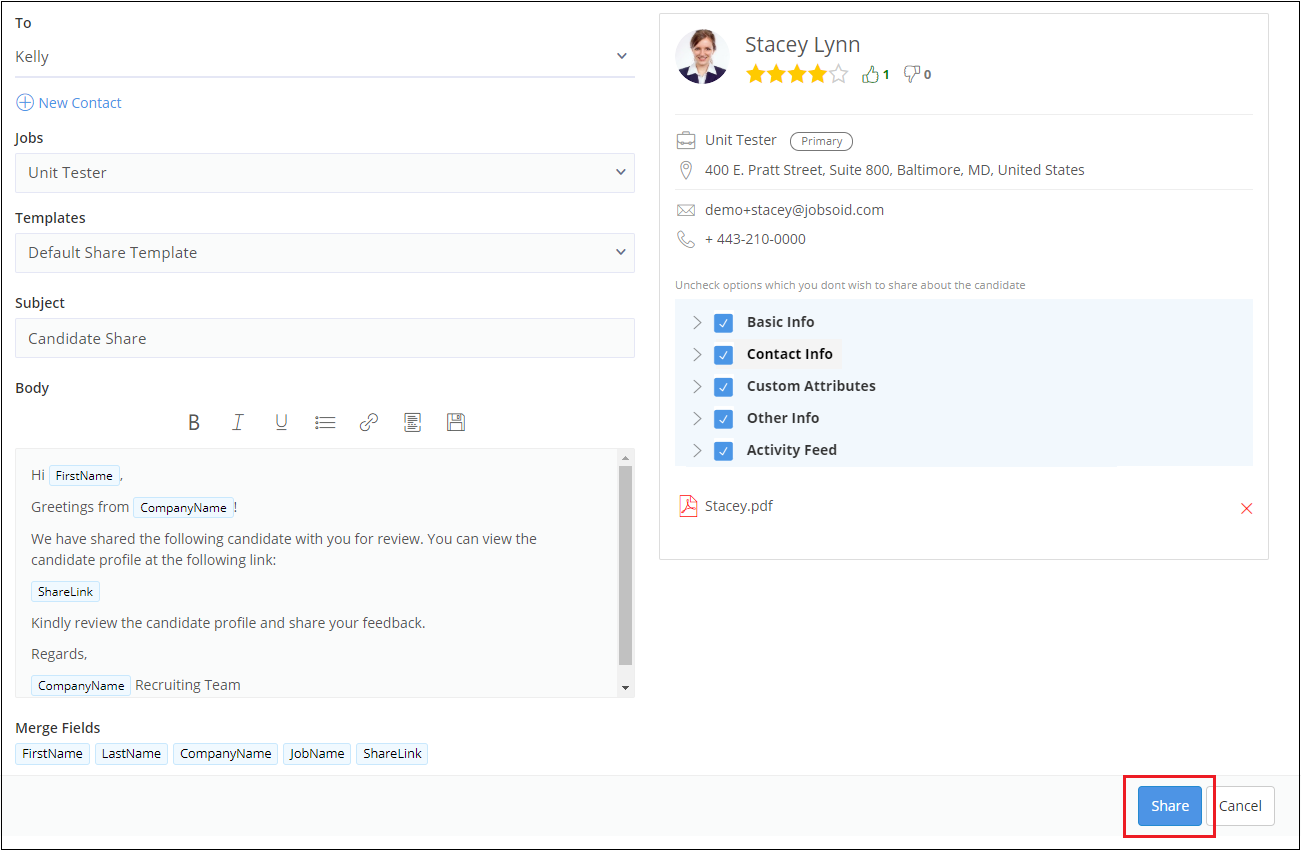Click the insert link icon

pos(369,423)
